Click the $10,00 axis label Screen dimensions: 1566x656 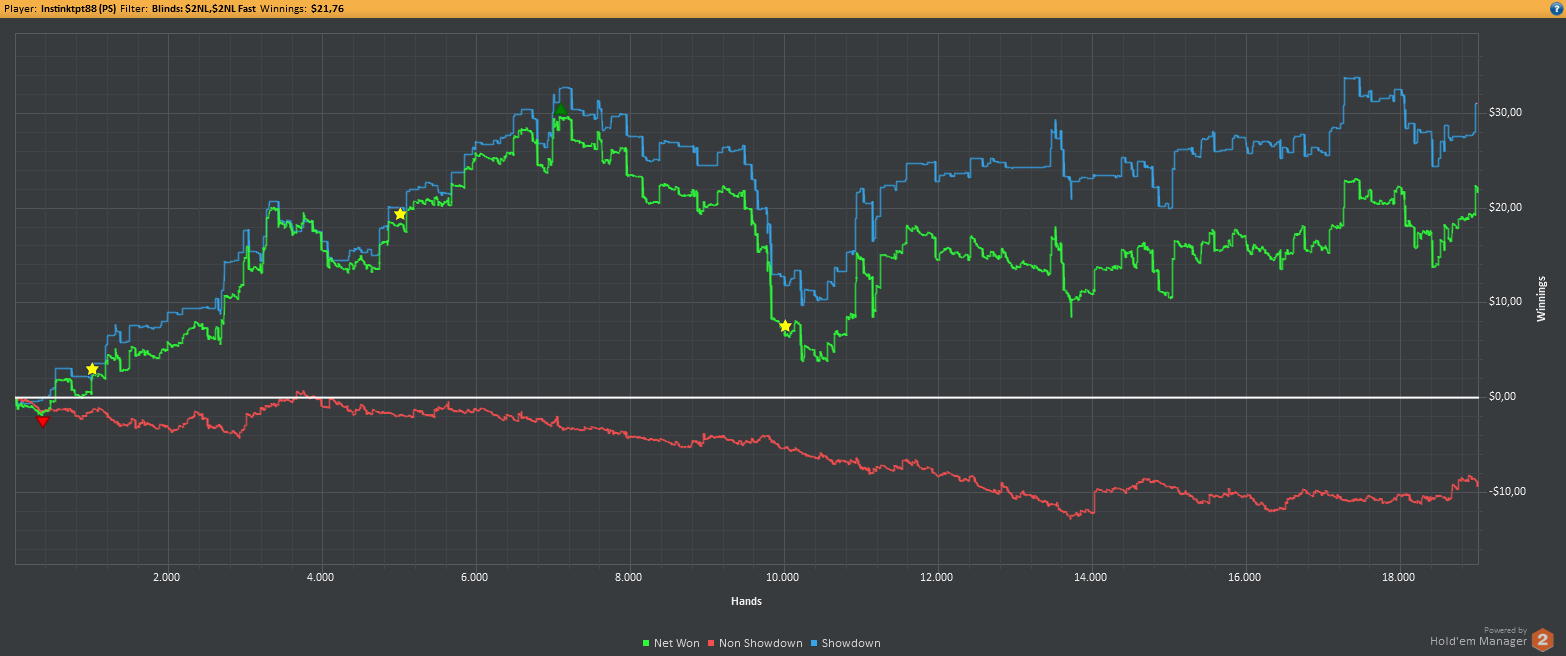point(1506,301)
